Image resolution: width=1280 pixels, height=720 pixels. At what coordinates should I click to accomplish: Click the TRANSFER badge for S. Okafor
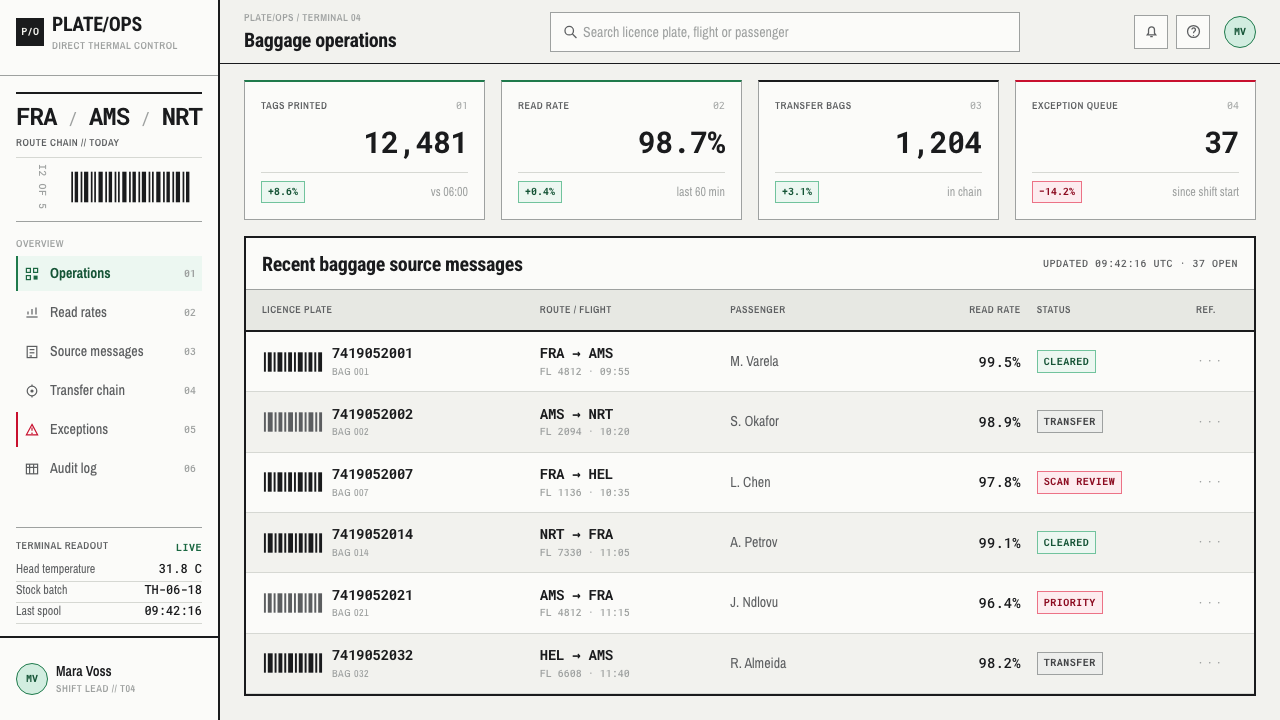click(1070, 422)
